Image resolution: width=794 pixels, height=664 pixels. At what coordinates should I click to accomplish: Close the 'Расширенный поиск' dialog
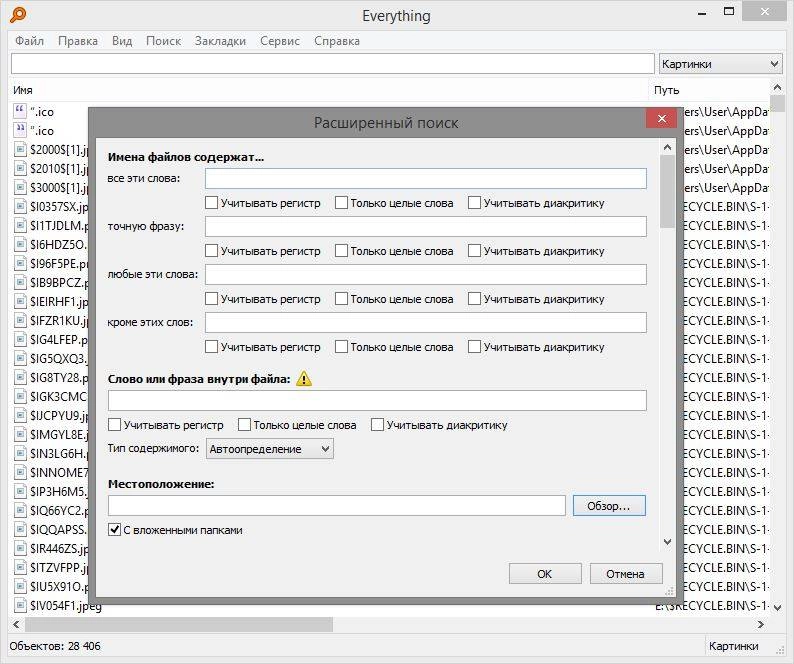click(x=662, y=119)
